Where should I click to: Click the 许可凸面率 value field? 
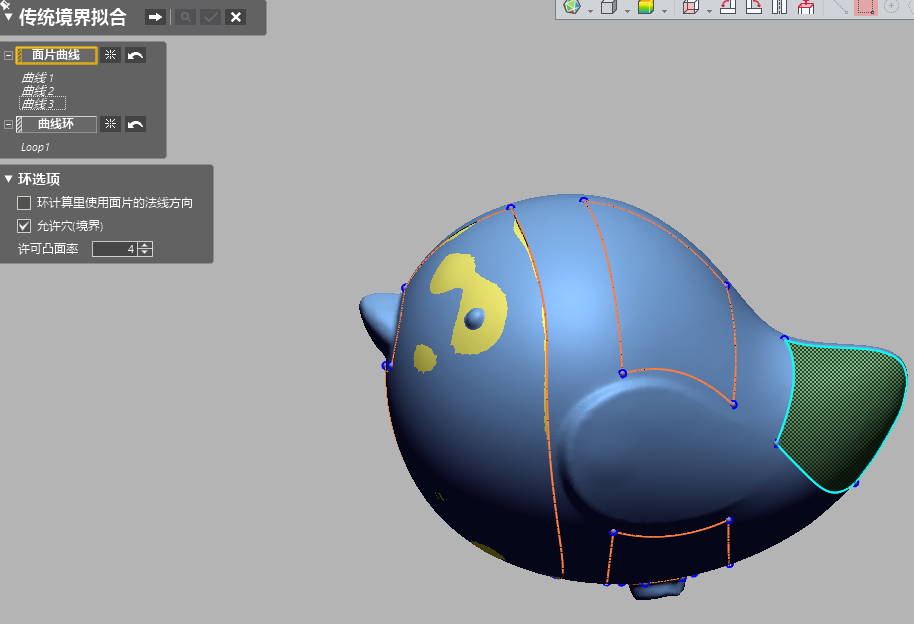(x=115, y=249)
